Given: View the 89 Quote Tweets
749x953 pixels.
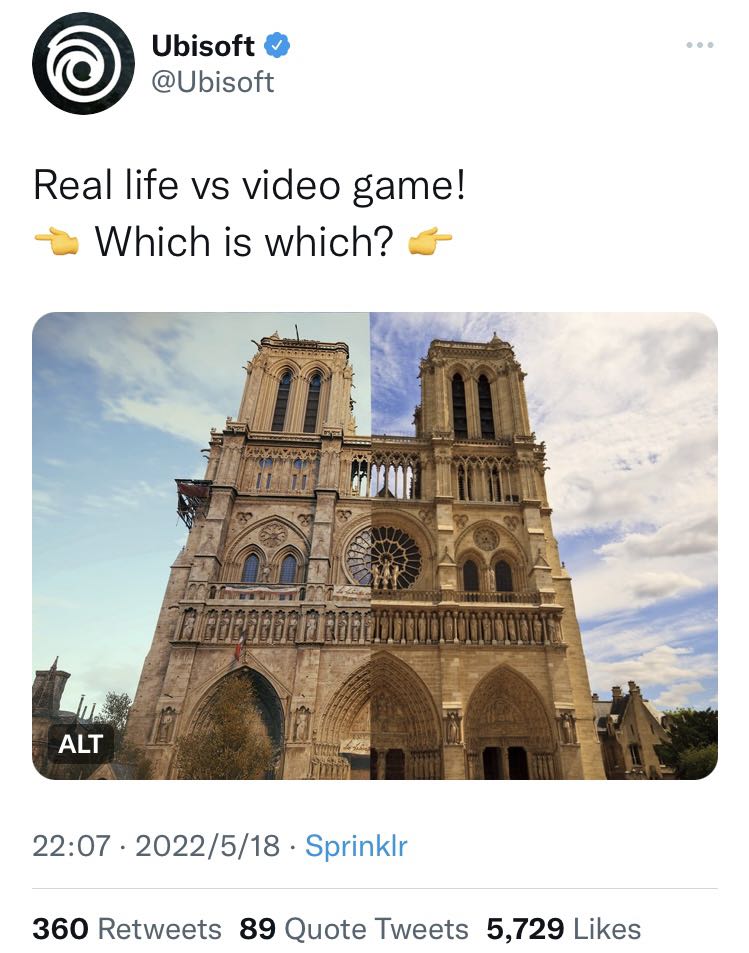Looking at the screenshot, I should (354, 929).
